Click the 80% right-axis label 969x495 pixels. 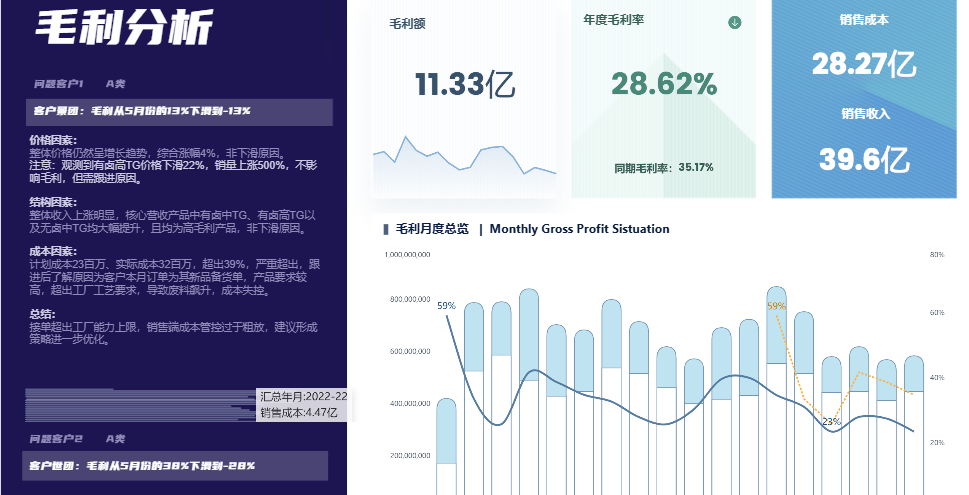[937, 255]
